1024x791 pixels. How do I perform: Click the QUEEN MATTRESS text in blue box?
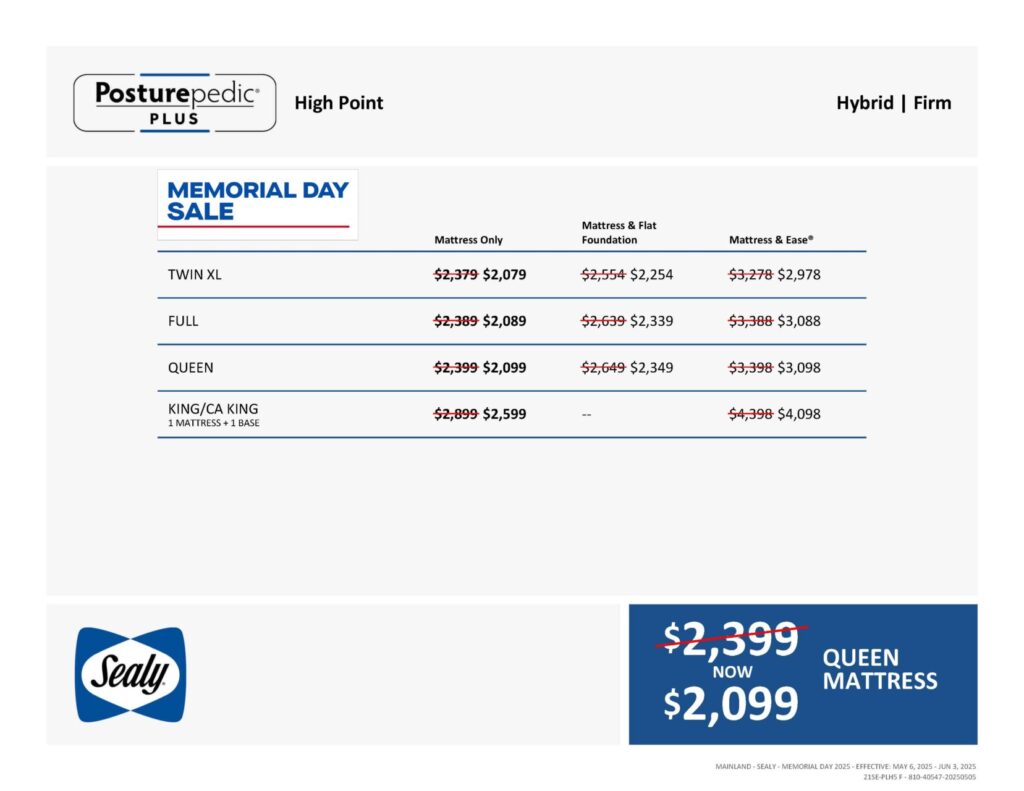coord(880,669)
